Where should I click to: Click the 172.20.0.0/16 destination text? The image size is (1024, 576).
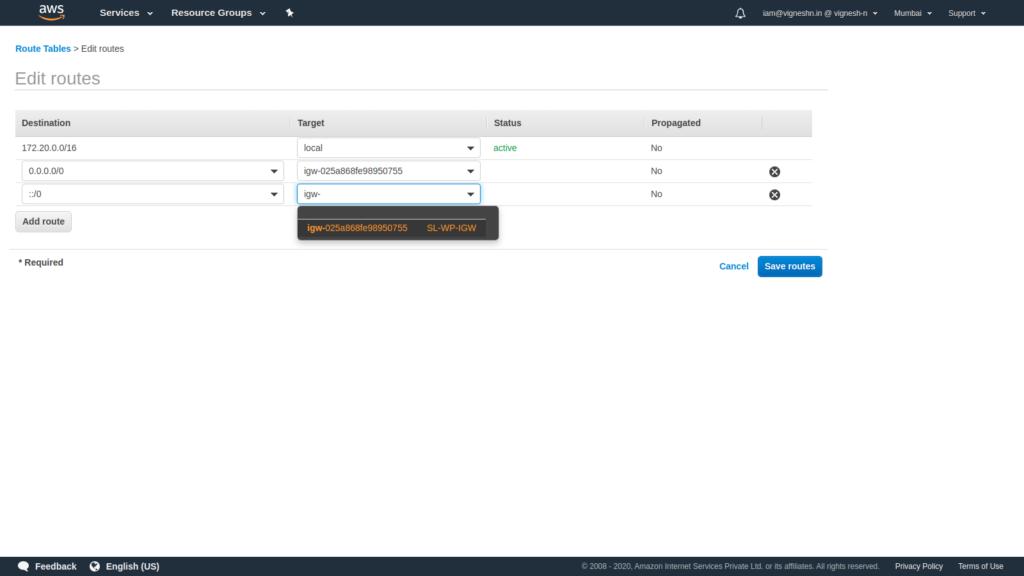[x=49, y=148]
